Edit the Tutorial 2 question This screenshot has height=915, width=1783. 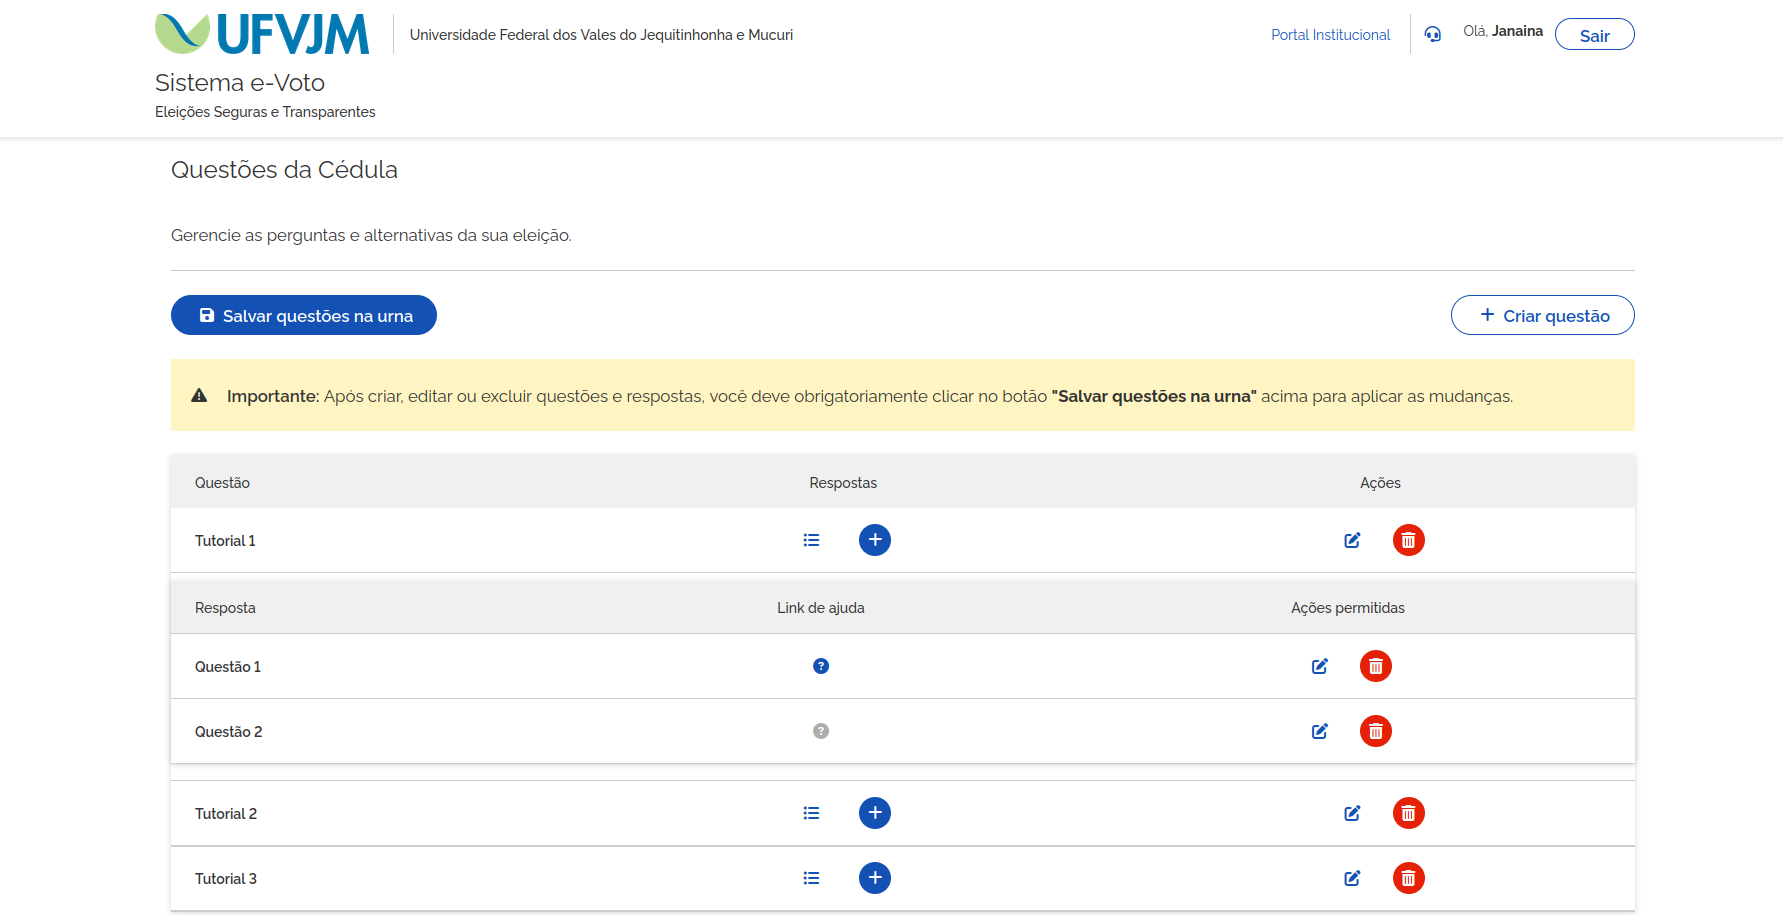(1352, 813)
